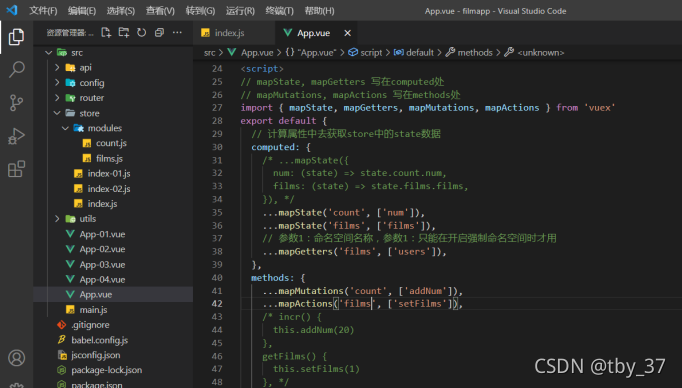This screenshot has height=388, width=682.
Task: Open store index.js in the file tree
Action: pos(113,204)
